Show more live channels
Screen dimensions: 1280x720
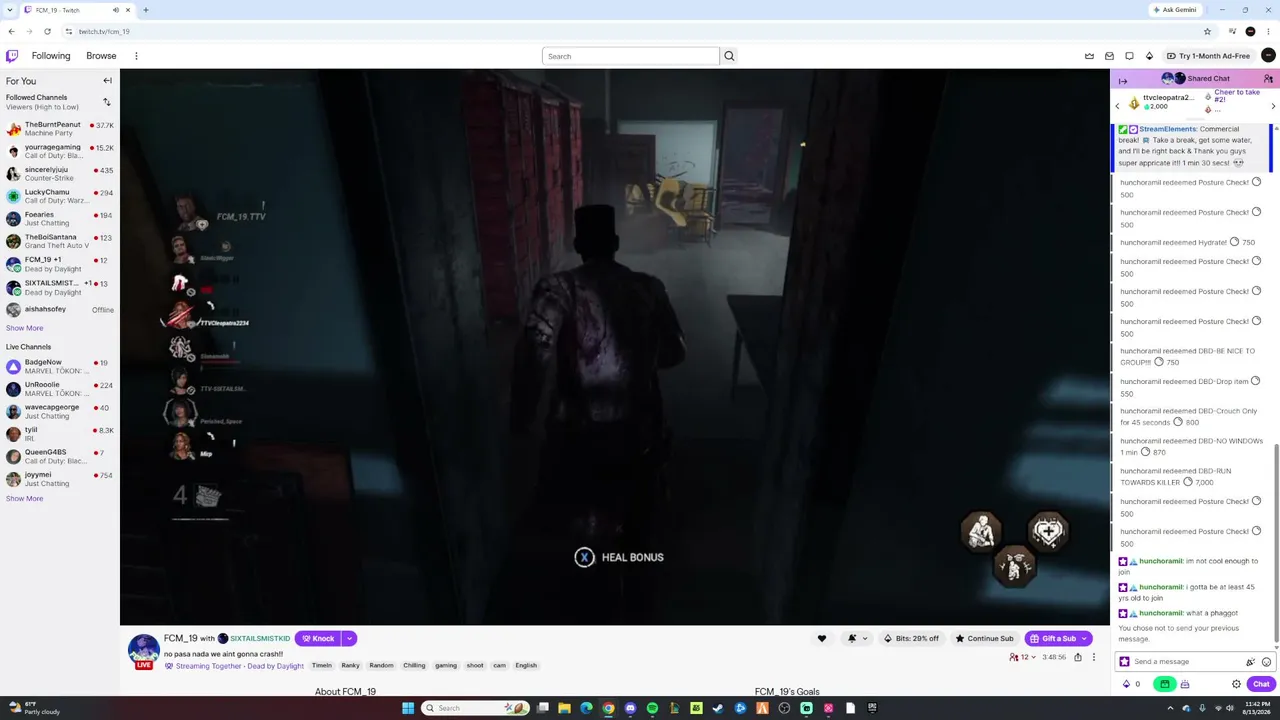tap(24, 498)
